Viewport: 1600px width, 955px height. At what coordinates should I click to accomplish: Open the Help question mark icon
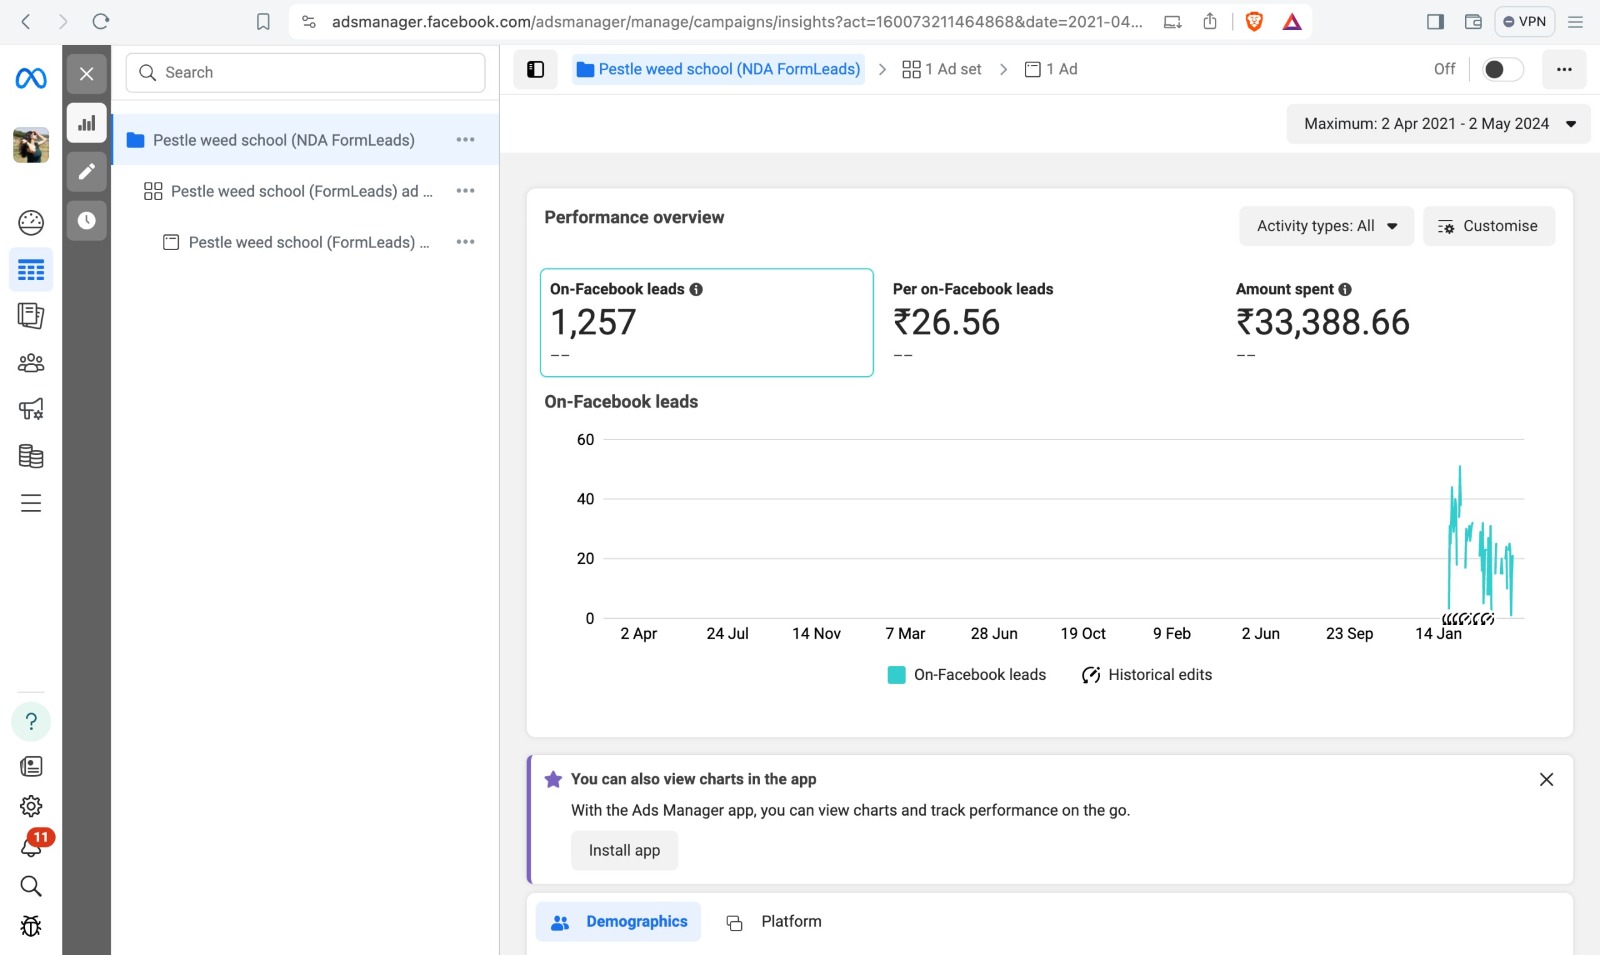[31, 721]
